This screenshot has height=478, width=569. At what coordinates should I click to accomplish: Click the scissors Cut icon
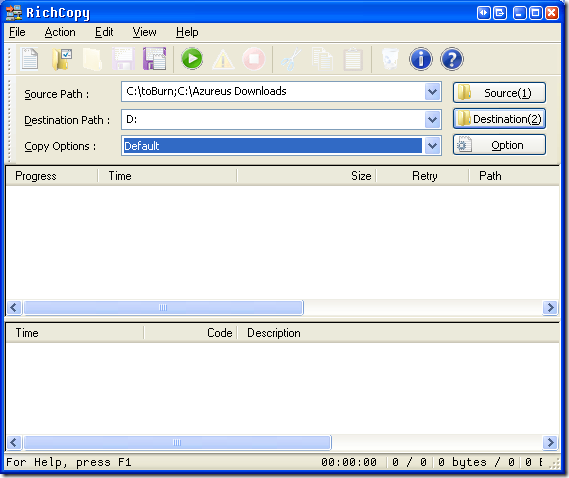pos(291,59)
